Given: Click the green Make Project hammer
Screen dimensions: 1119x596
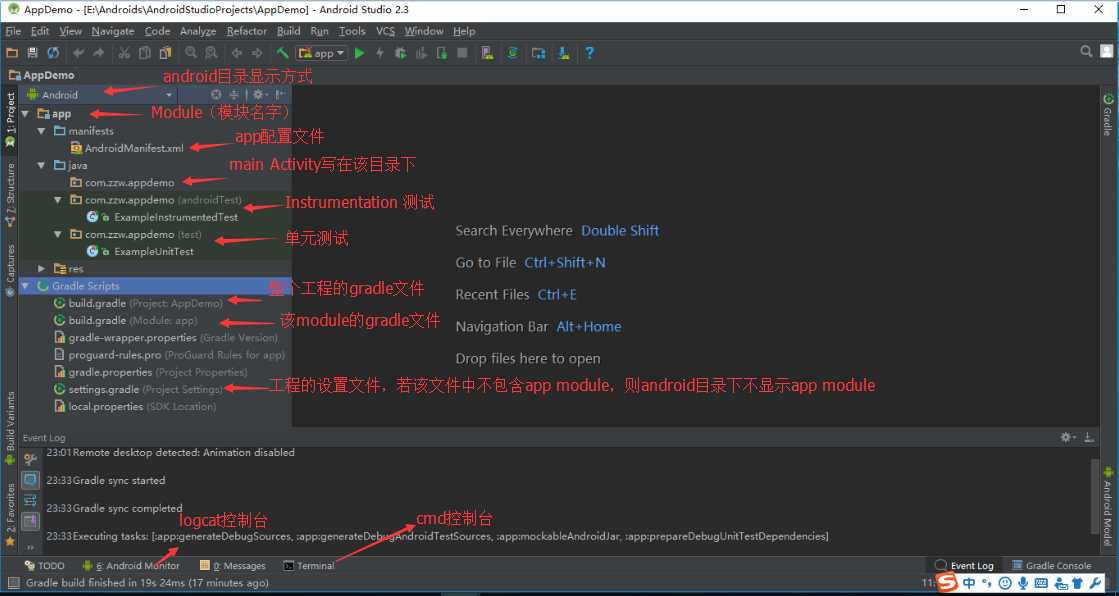Looking at the screenshot, I should 283,53.
